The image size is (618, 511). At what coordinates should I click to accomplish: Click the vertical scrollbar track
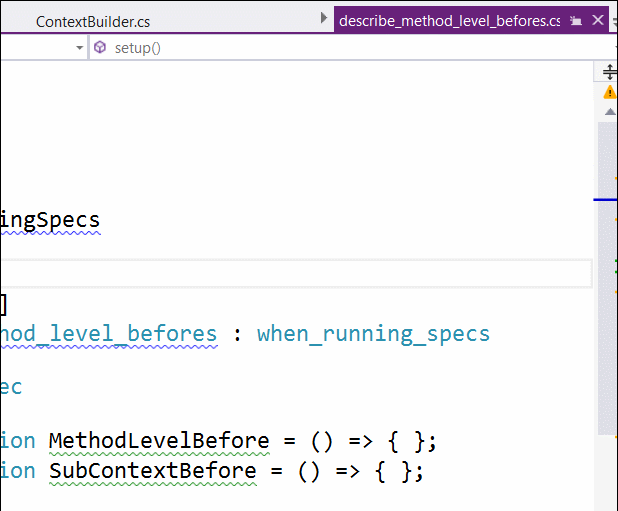click(607, 278)
